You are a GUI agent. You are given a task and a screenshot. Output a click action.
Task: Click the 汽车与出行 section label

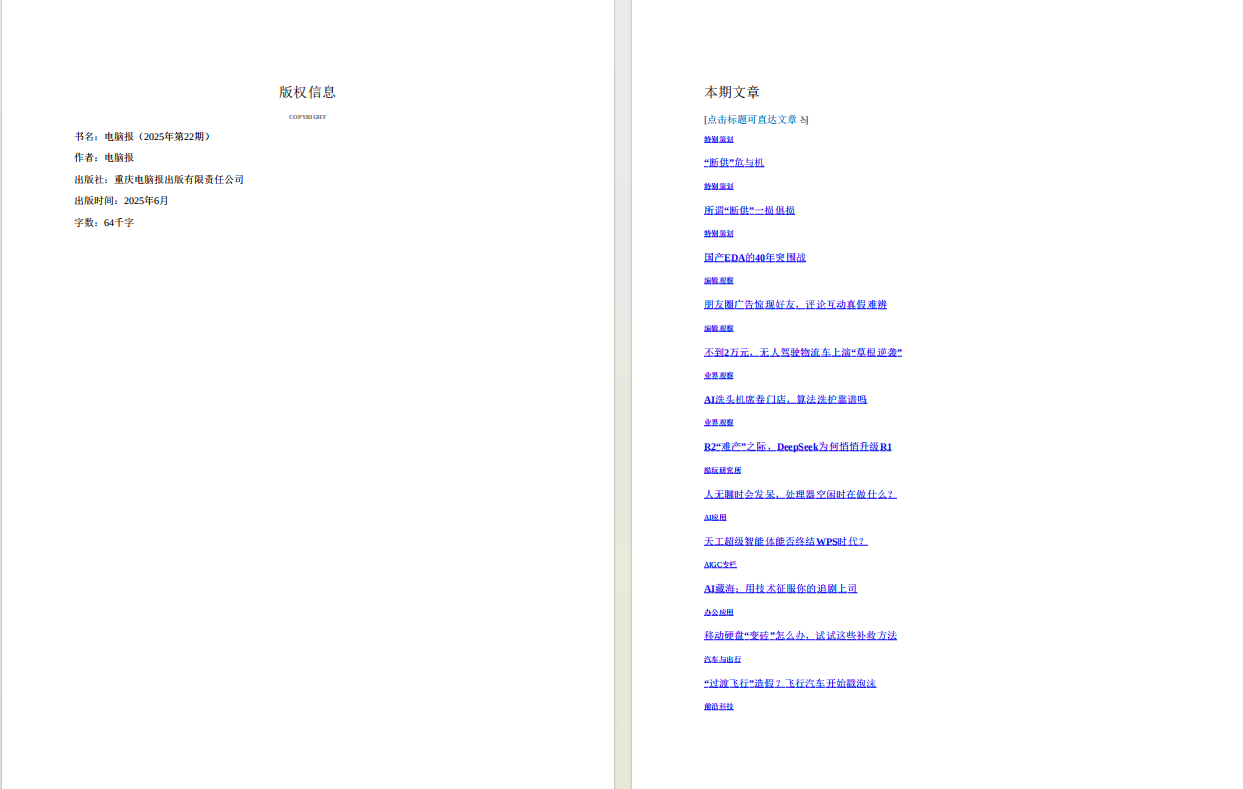pos(722,659)
